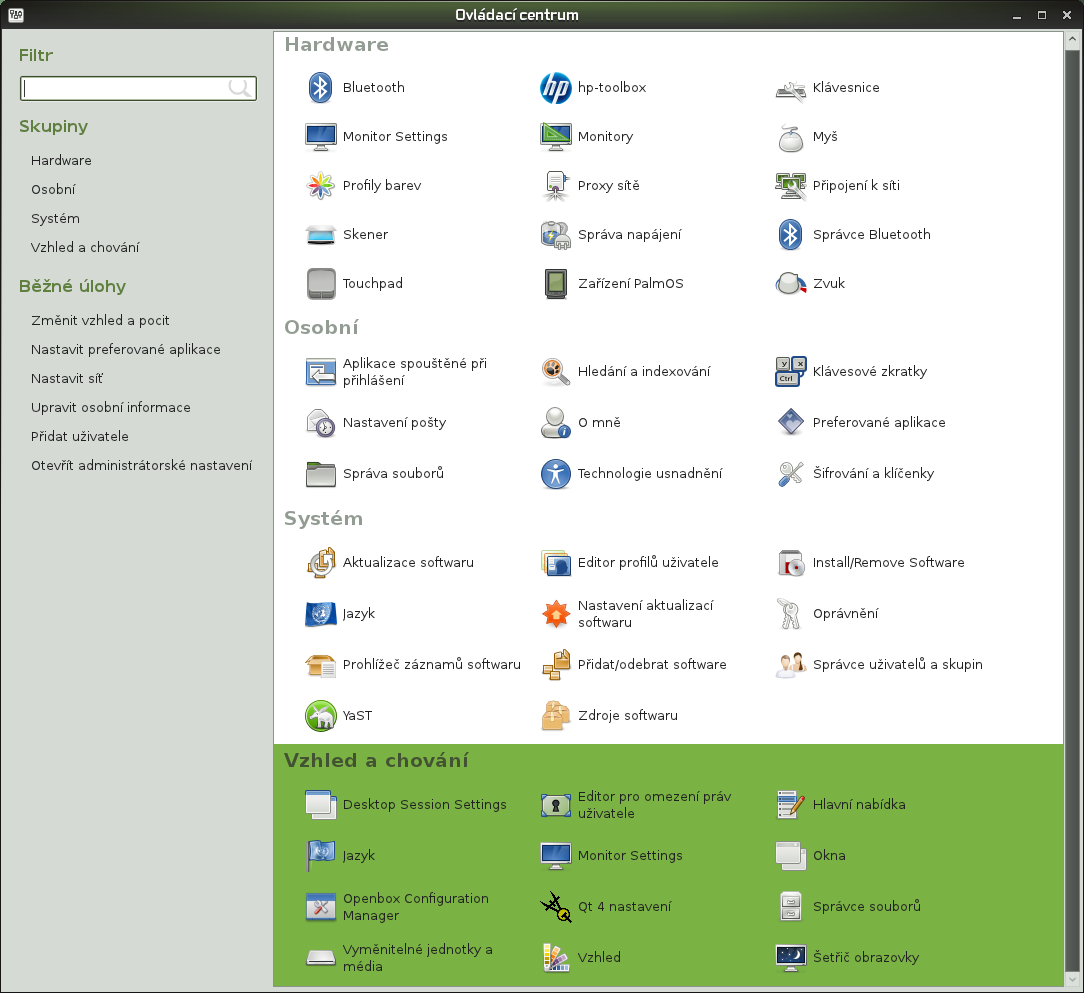The width and height of the screenshot is (1084, 993).
Task: Open Monitor Settings in Vzhled a chování
Action: coord(555,855)
